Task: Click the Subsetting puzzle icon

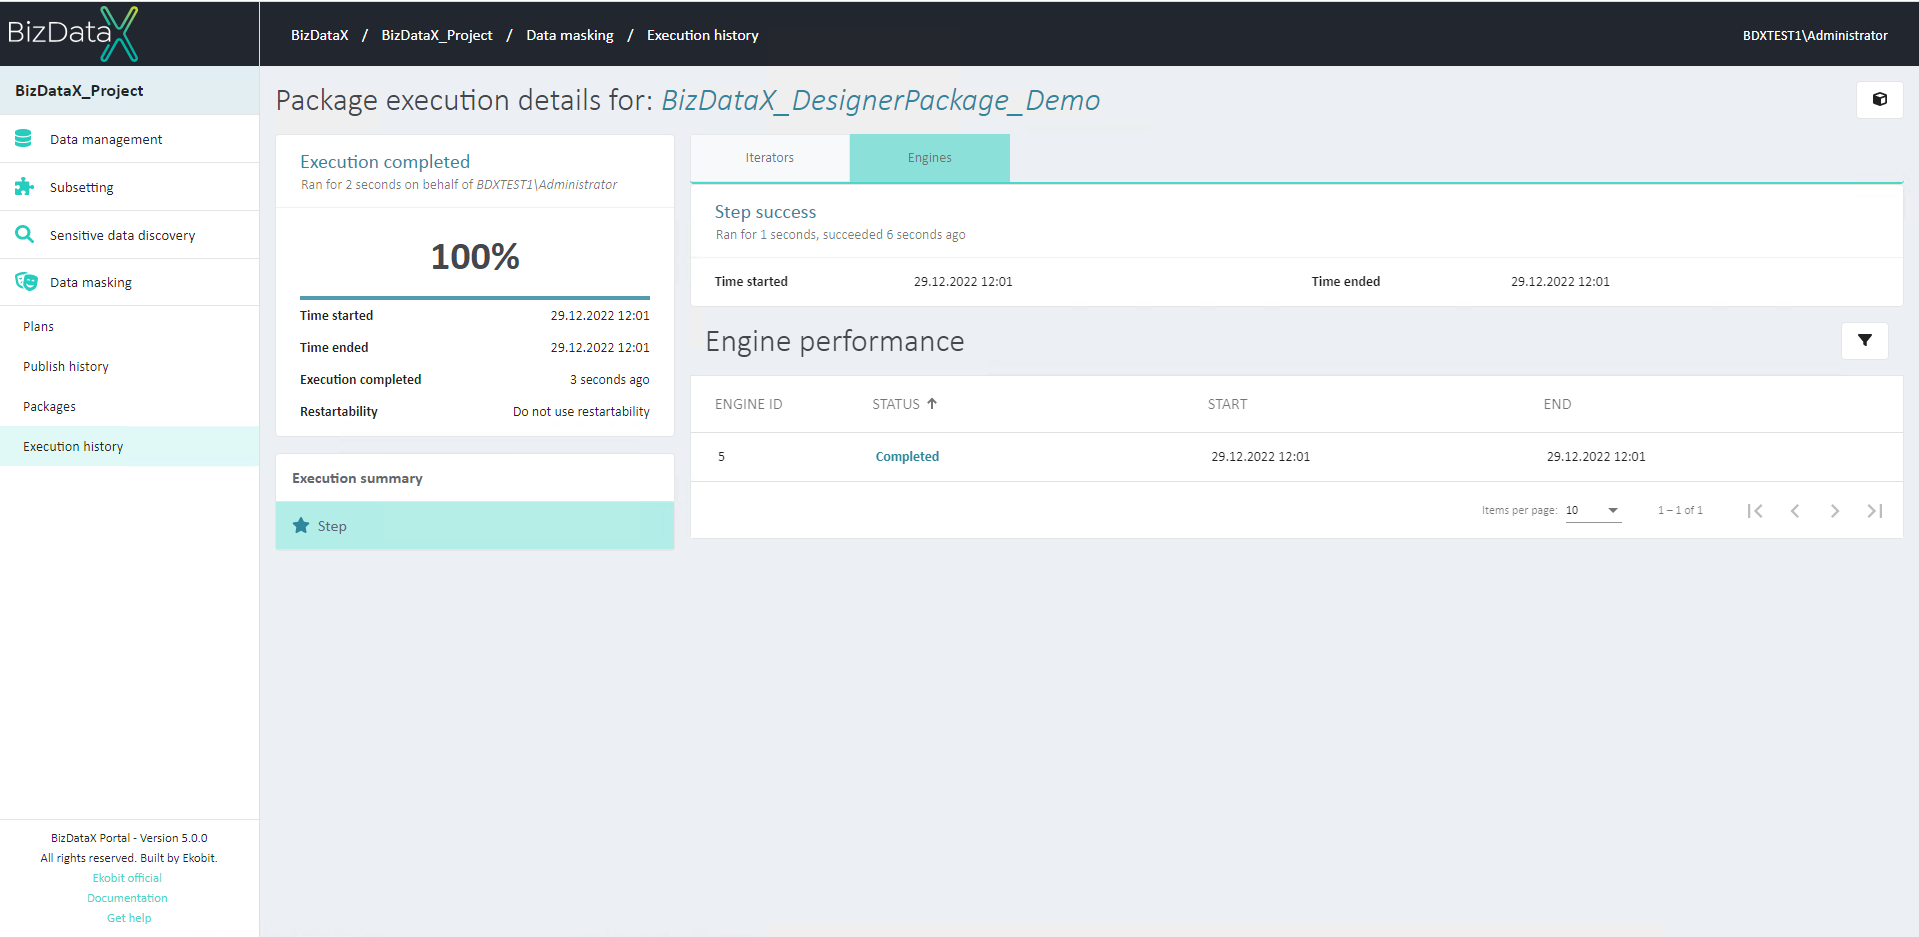Action: (24, 186)
